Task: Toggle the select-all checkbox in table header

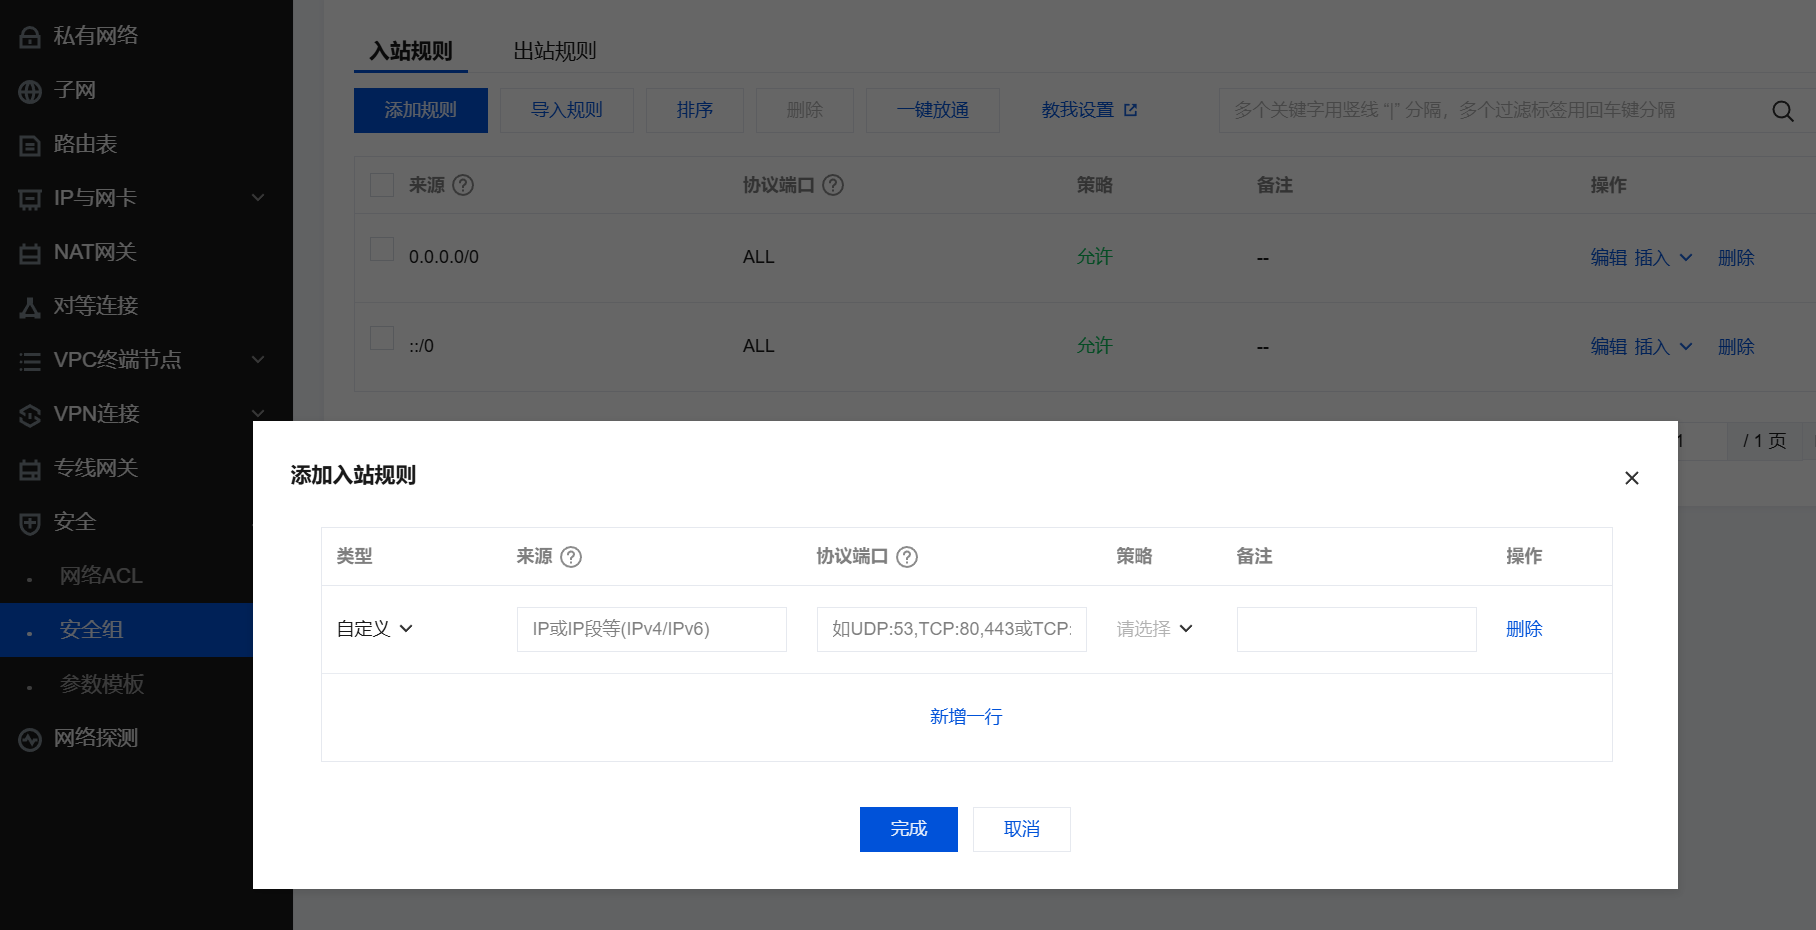Action: tap(382, 185)
